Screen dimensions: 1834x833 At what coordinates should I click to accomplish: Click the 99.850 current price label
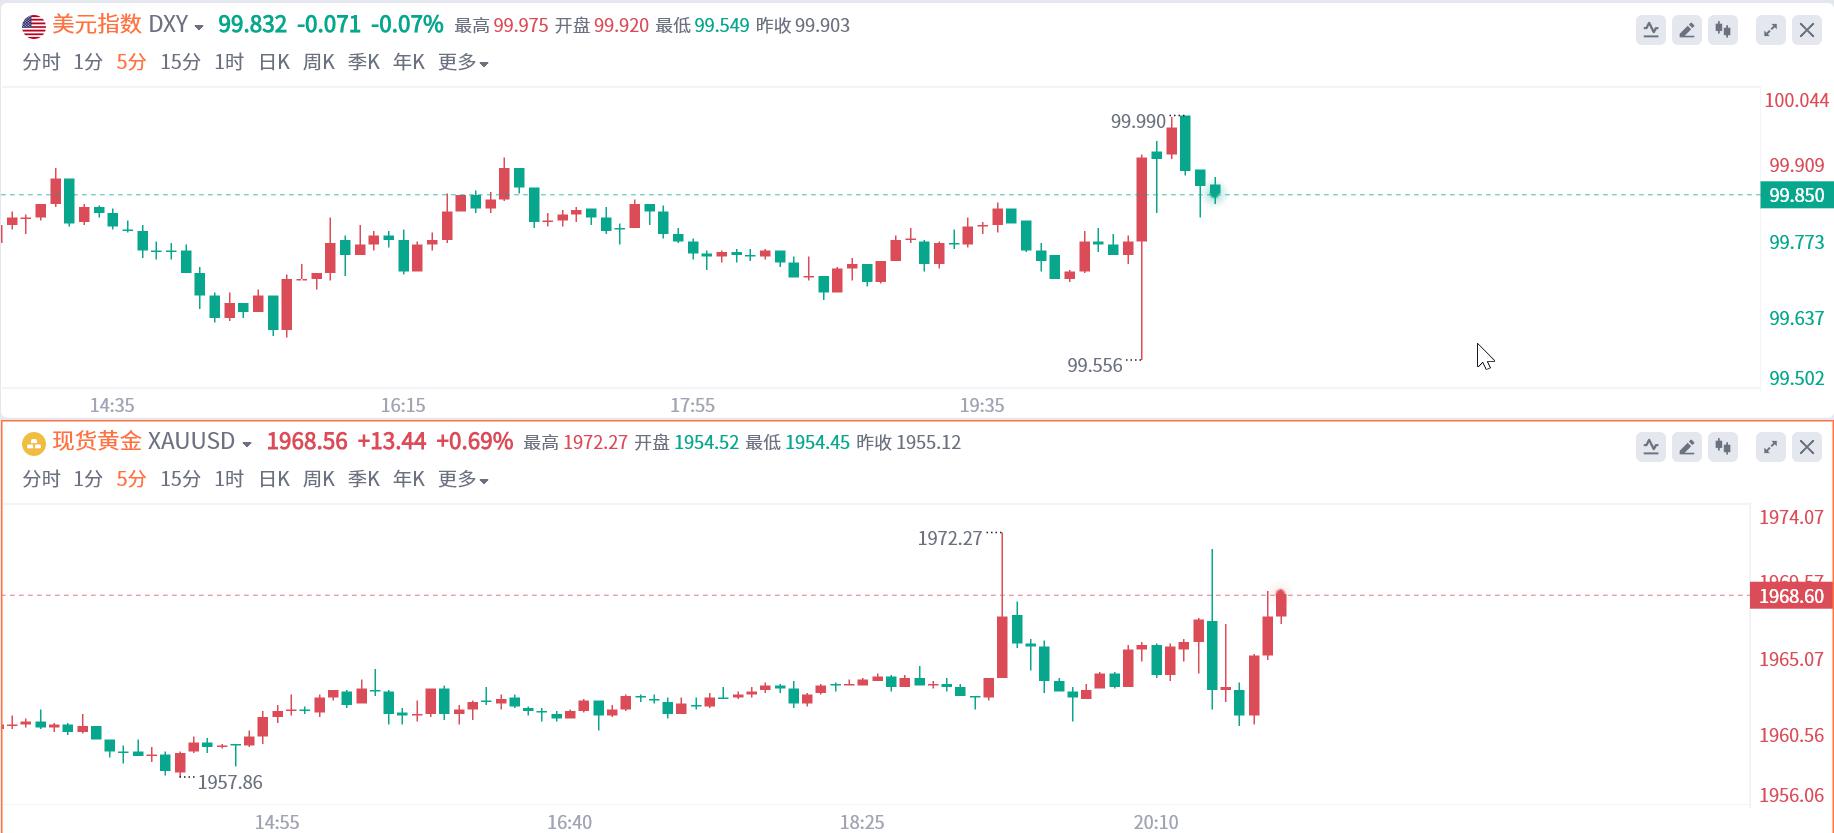1796,195
